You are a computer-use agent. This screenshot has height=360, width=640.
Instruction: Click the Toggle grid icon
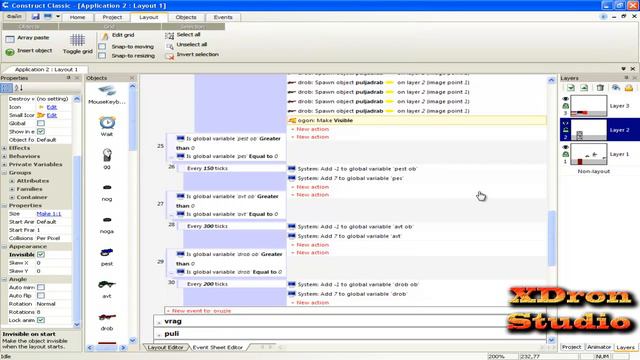(77, 40)
